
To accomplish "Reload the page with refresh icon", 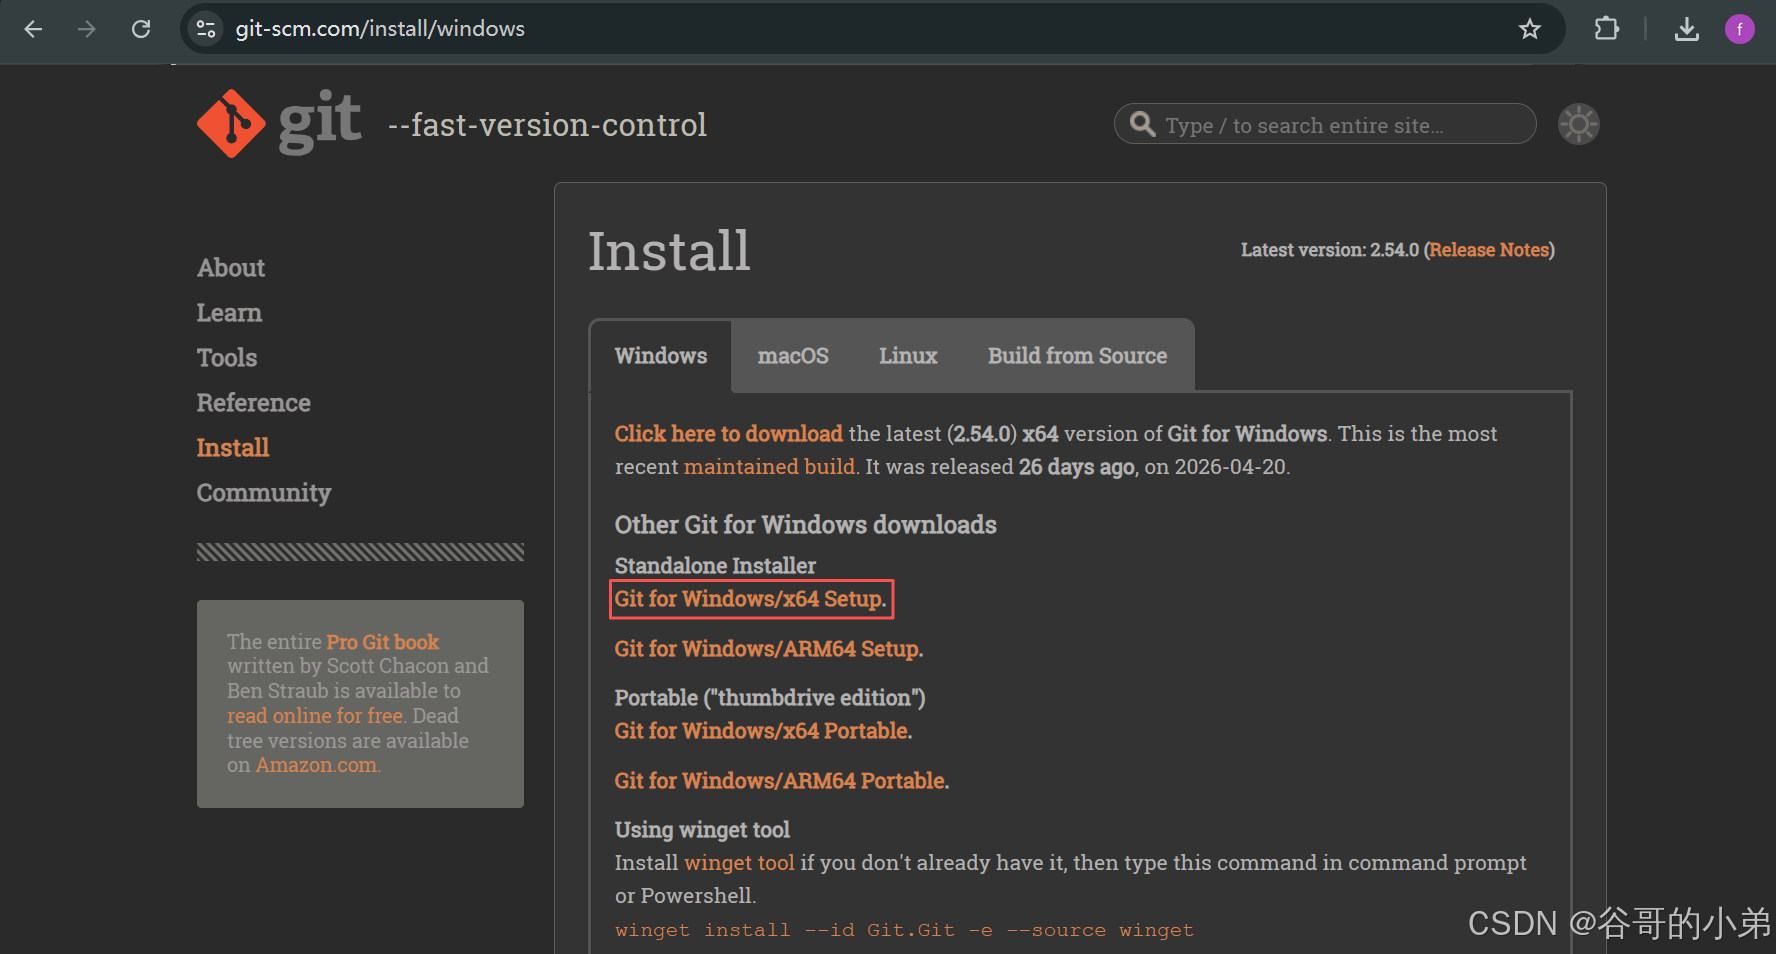I will [x=141, y=29].
